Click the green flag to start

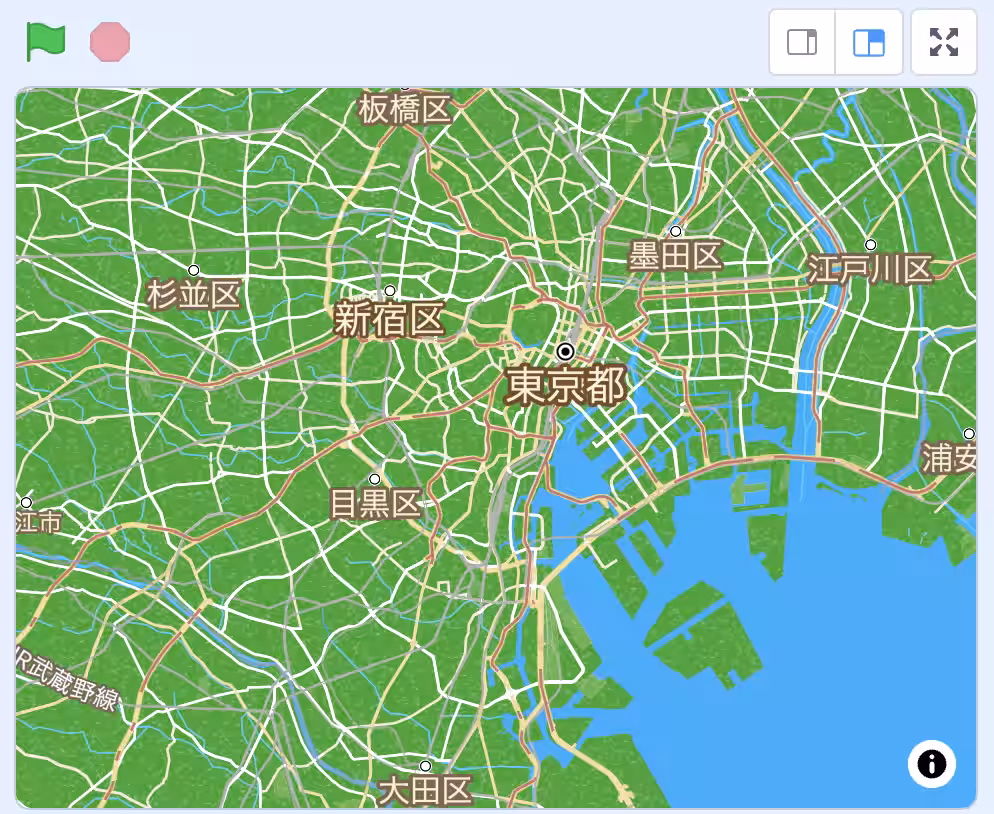(x=46, y=42)
